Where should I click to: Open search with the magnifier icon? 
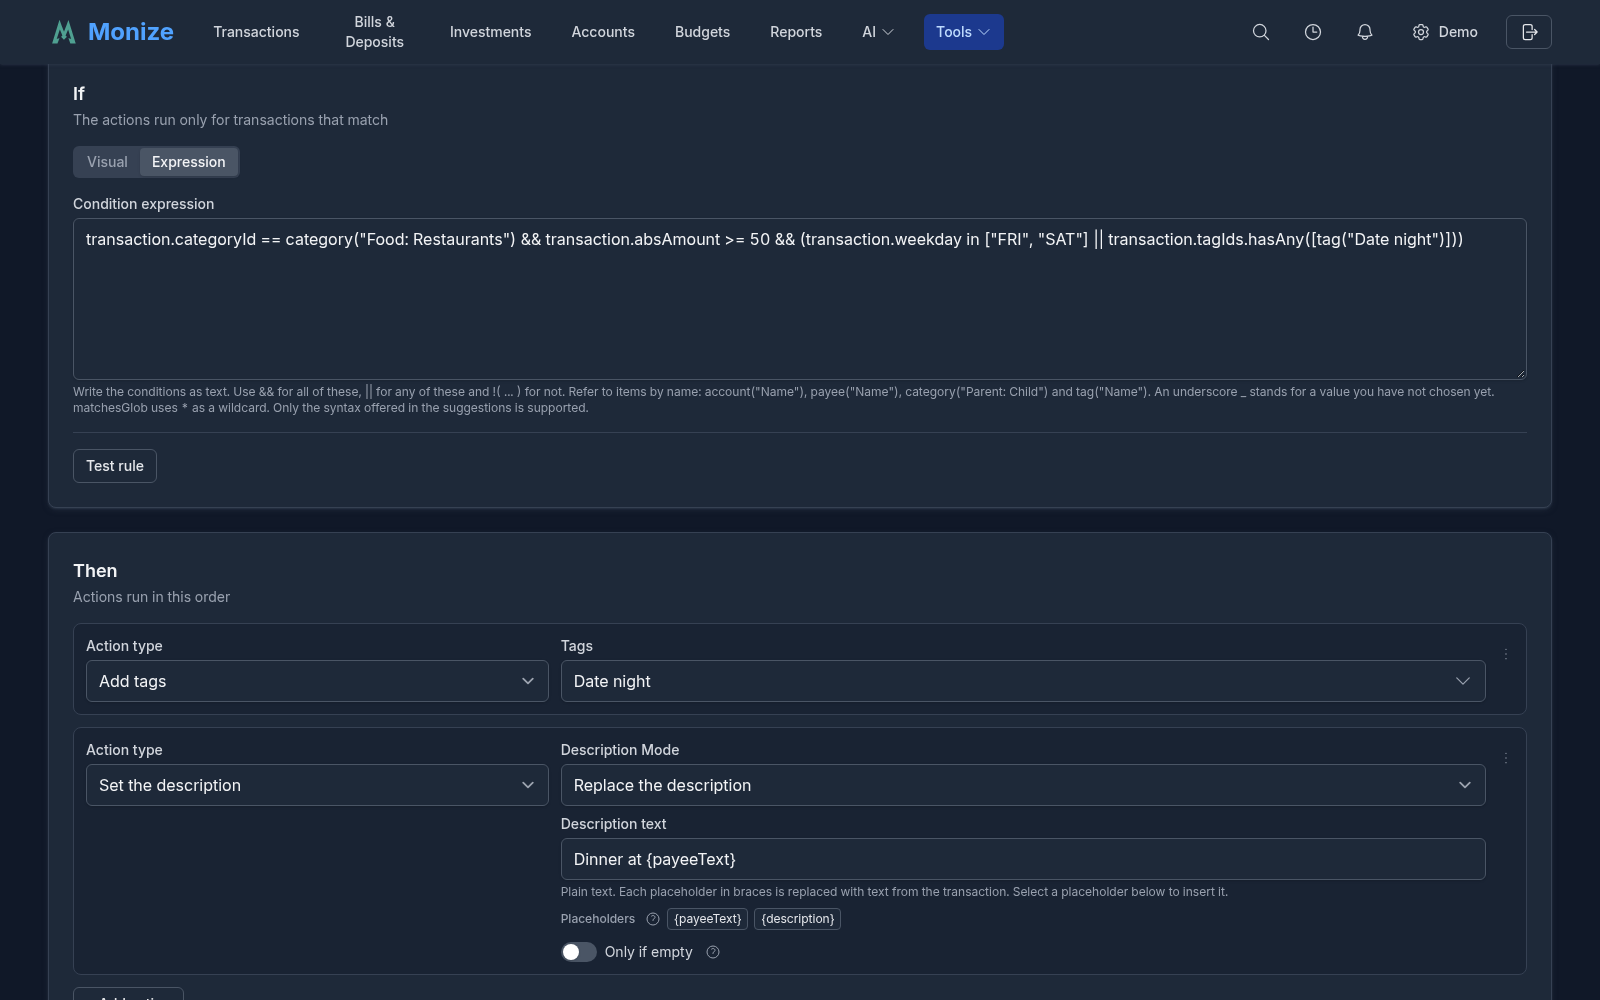1261,32
